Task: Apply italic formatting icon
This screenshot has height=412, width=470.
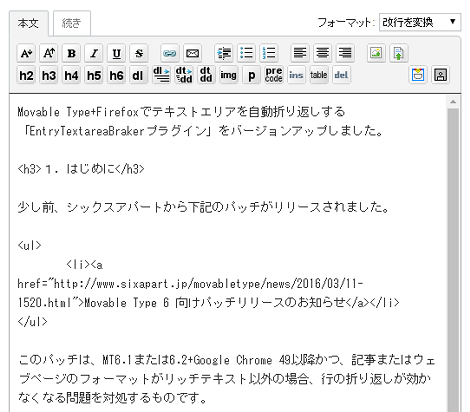Action: click(94, 53)
